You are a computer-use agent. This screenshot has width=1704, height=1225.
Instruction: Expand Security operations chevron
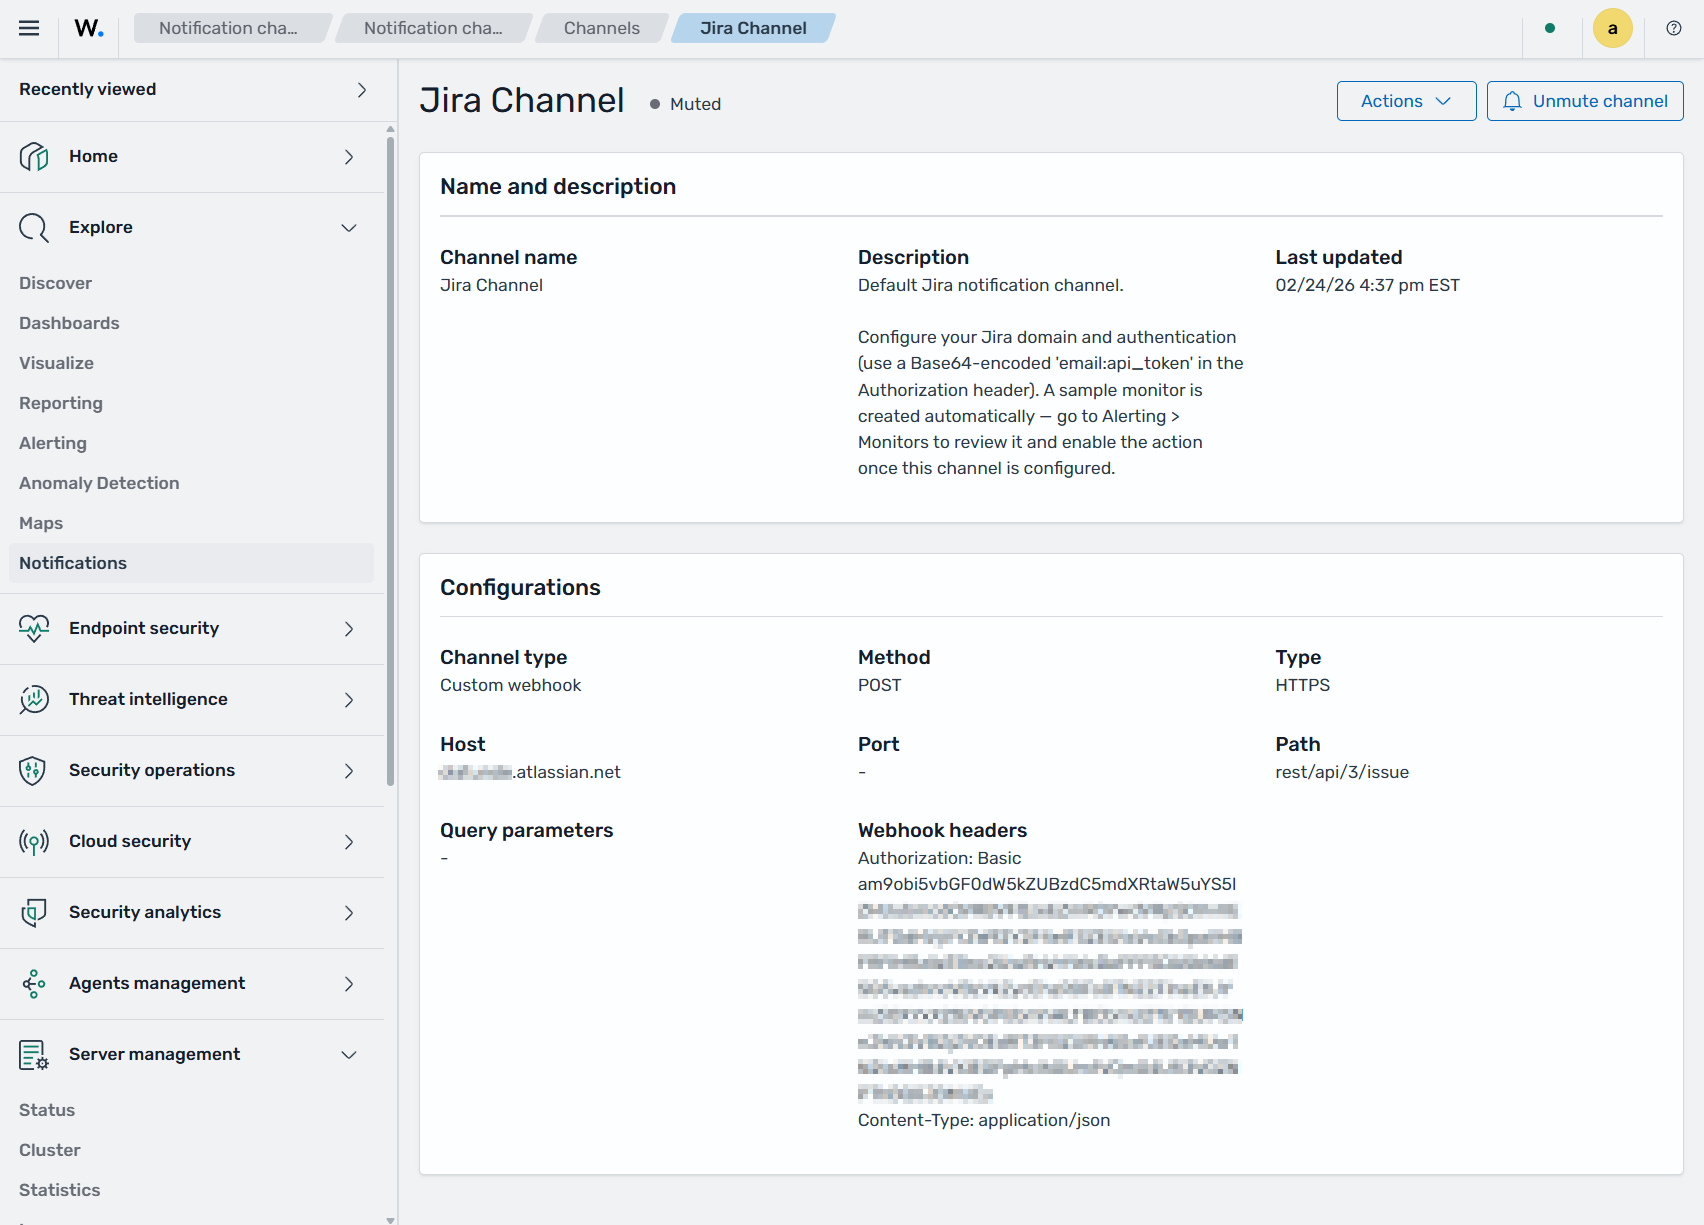pos(349,771)
